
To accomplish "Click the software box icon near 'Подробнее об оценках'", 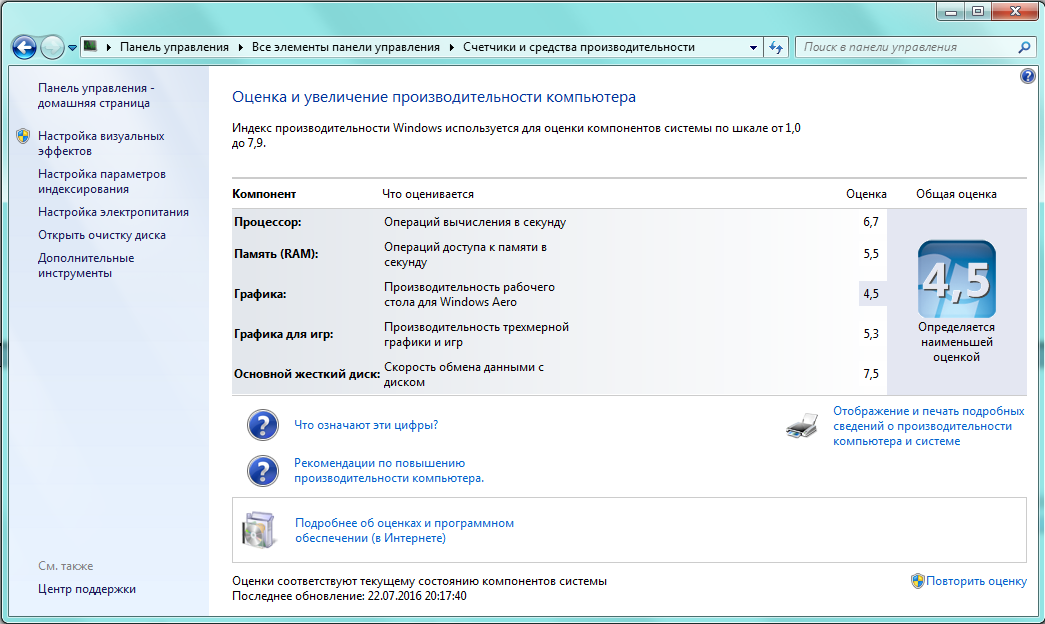I will click(258, 530).
